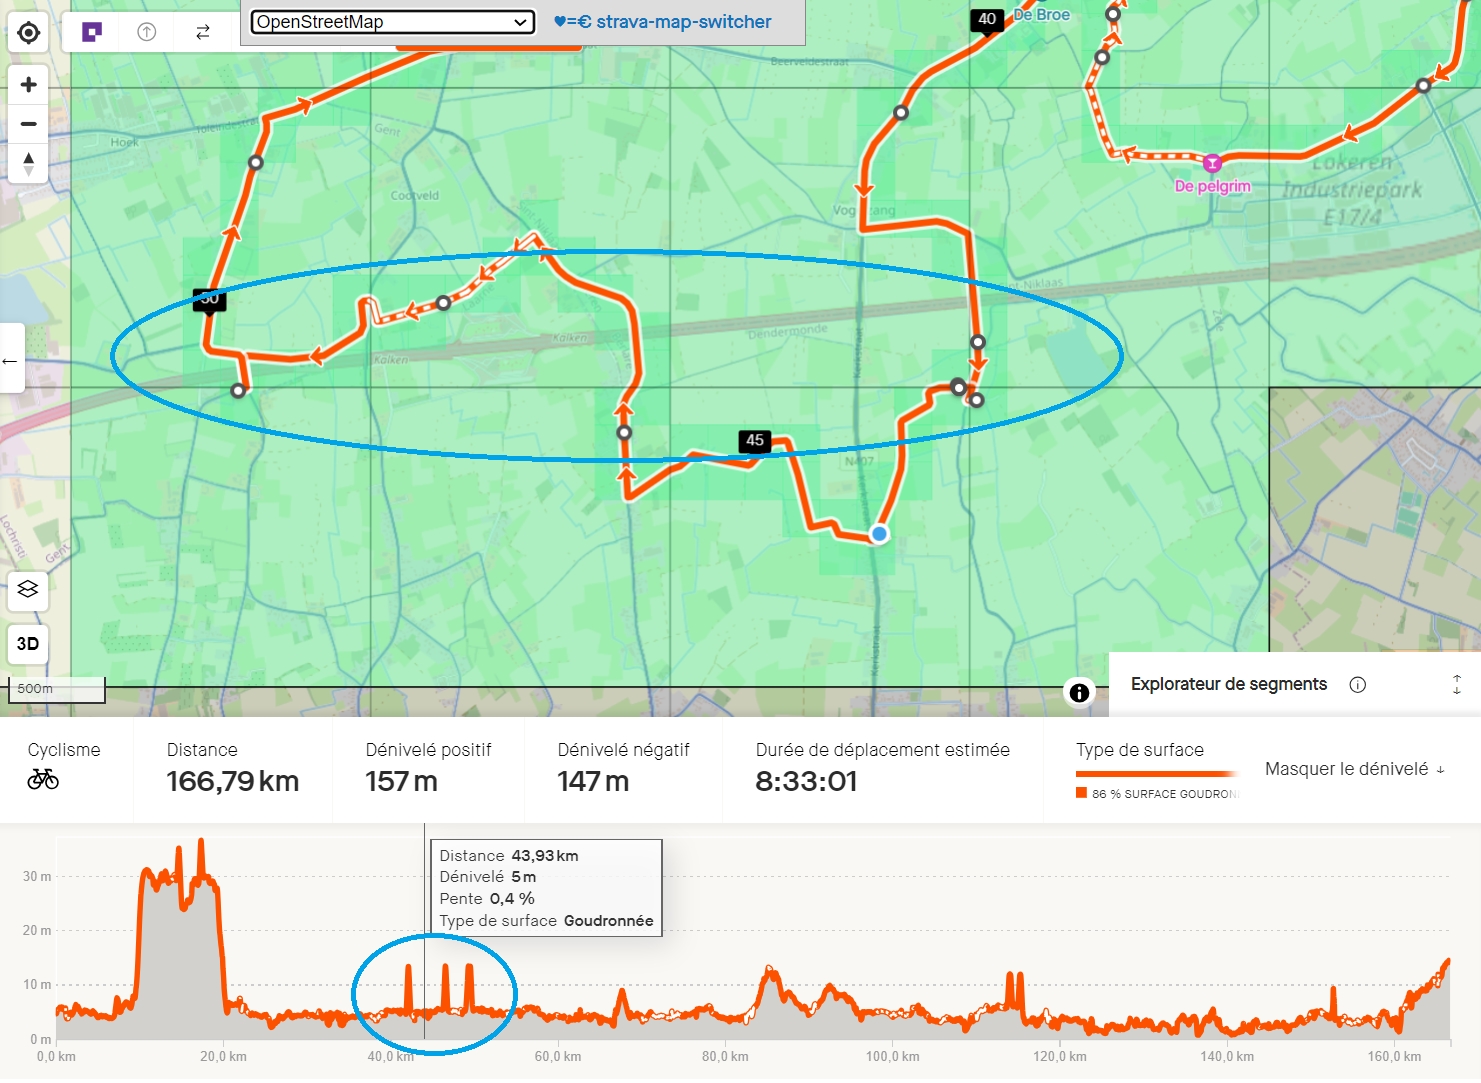Click the black map attribution info icon
The height and width of the screenshot is (1083, 1481).
click(1079, 692)
